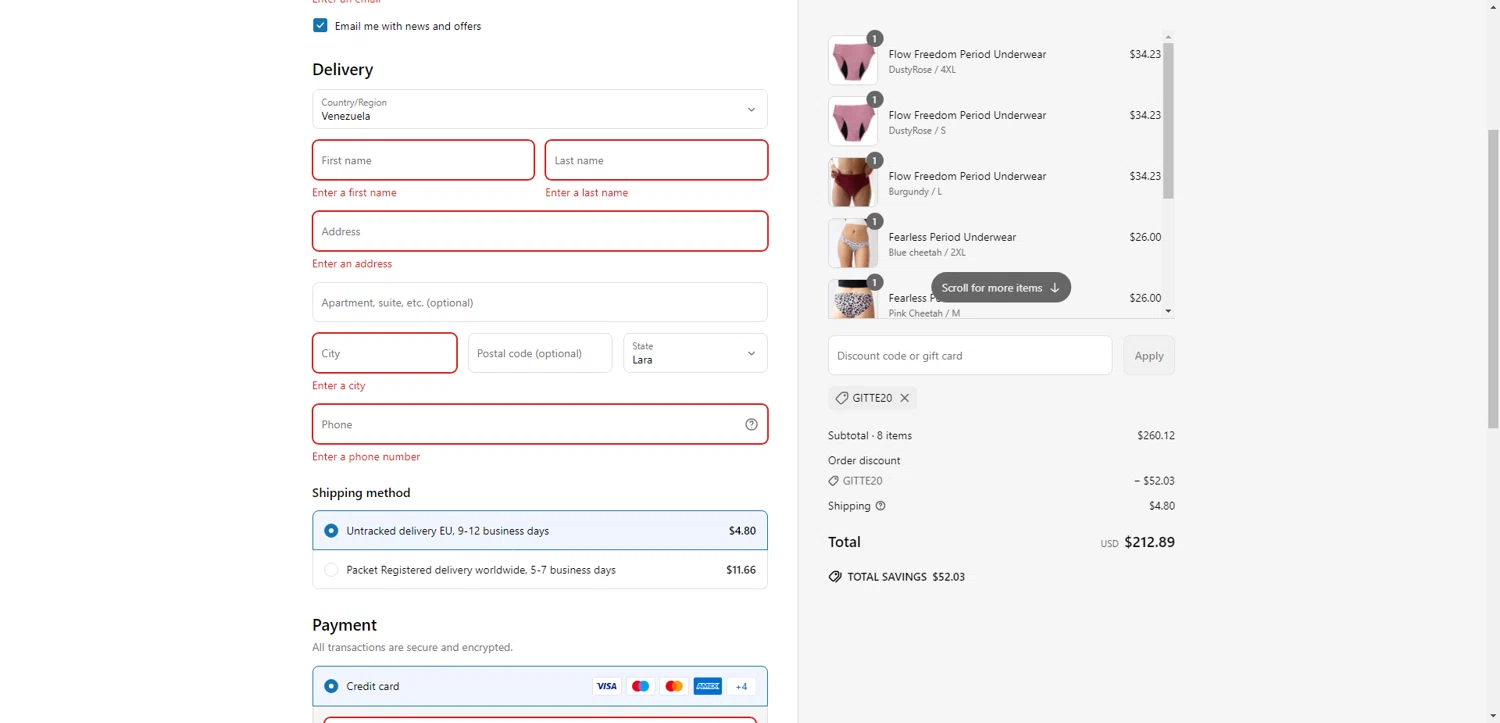The width and height of the screenshot is (1500, 723).
Task: Click the 'Enter a first name' error text
Action: click(354, 193)
